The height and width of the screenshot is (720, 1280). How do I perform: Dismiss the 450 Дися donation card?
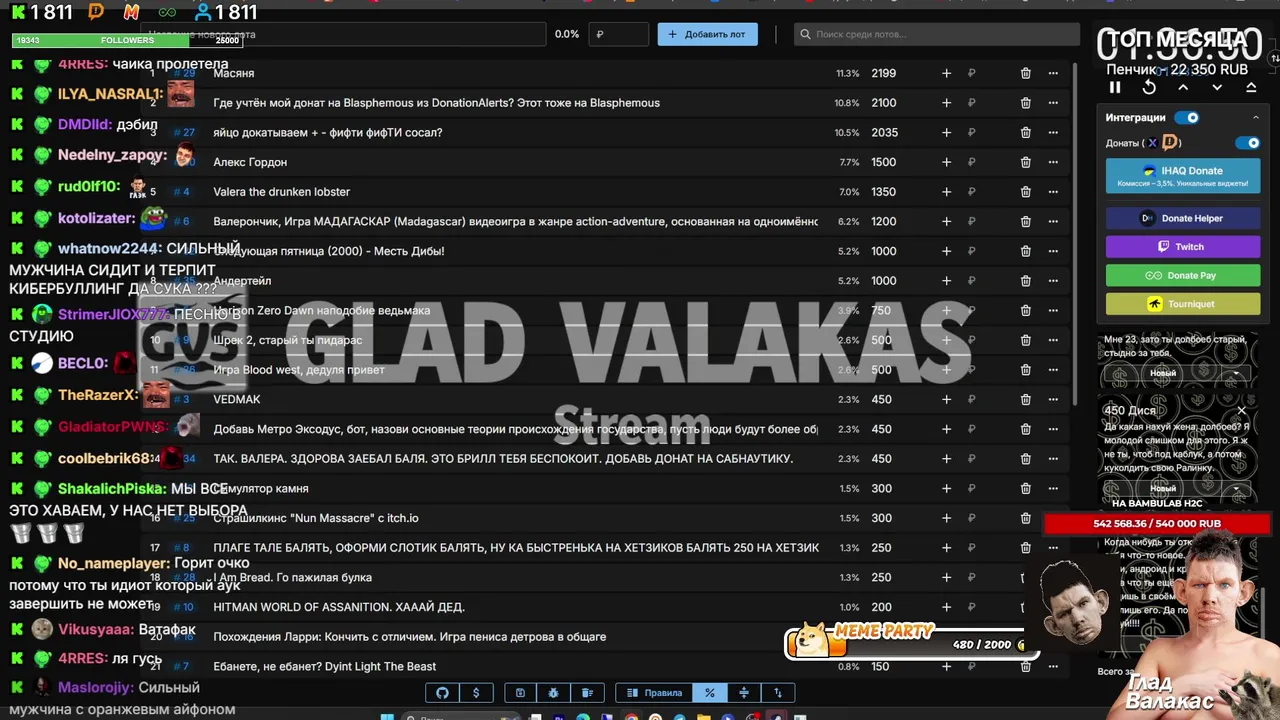pyautogui.click(x=1241, y=410)
